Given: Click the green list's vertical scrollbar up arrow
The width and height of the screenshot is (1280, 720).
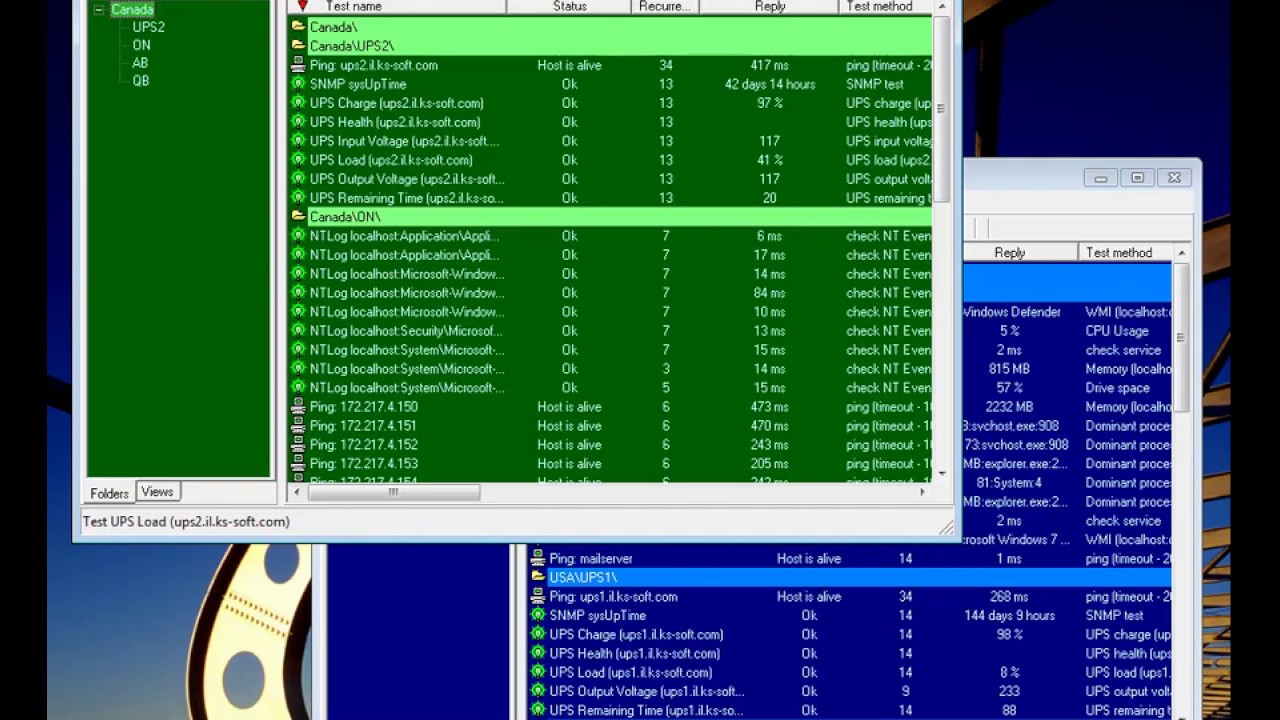Looking at the screenshot, I should coord(942,8).
